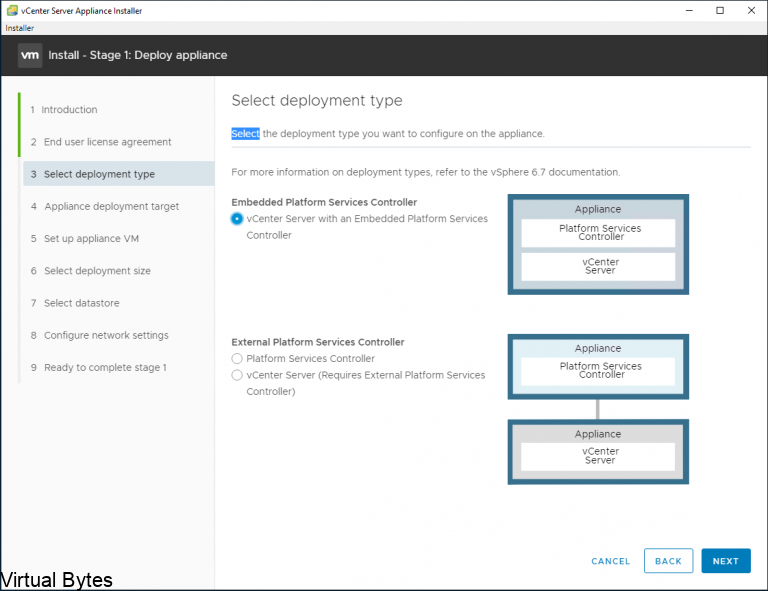Go to End user license agreement step
Image resolution: width=768 pixels, height=591 pixels.
[101, 142]
